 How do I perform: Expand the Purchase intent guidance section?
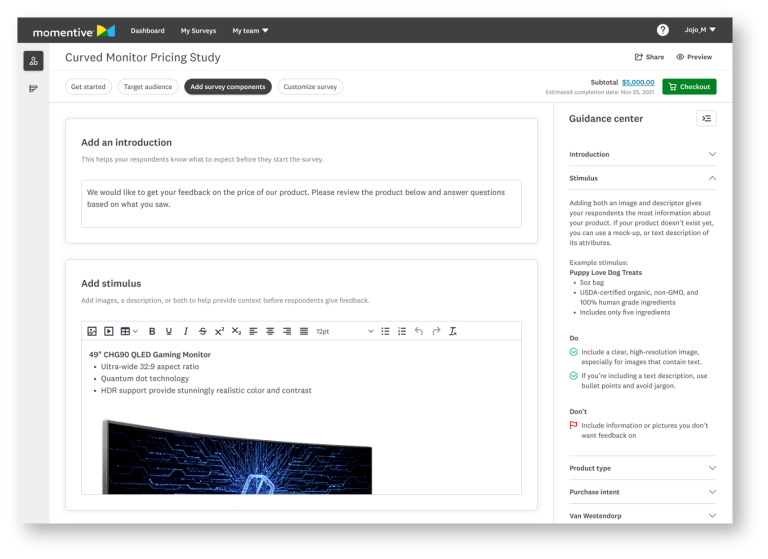642,492
